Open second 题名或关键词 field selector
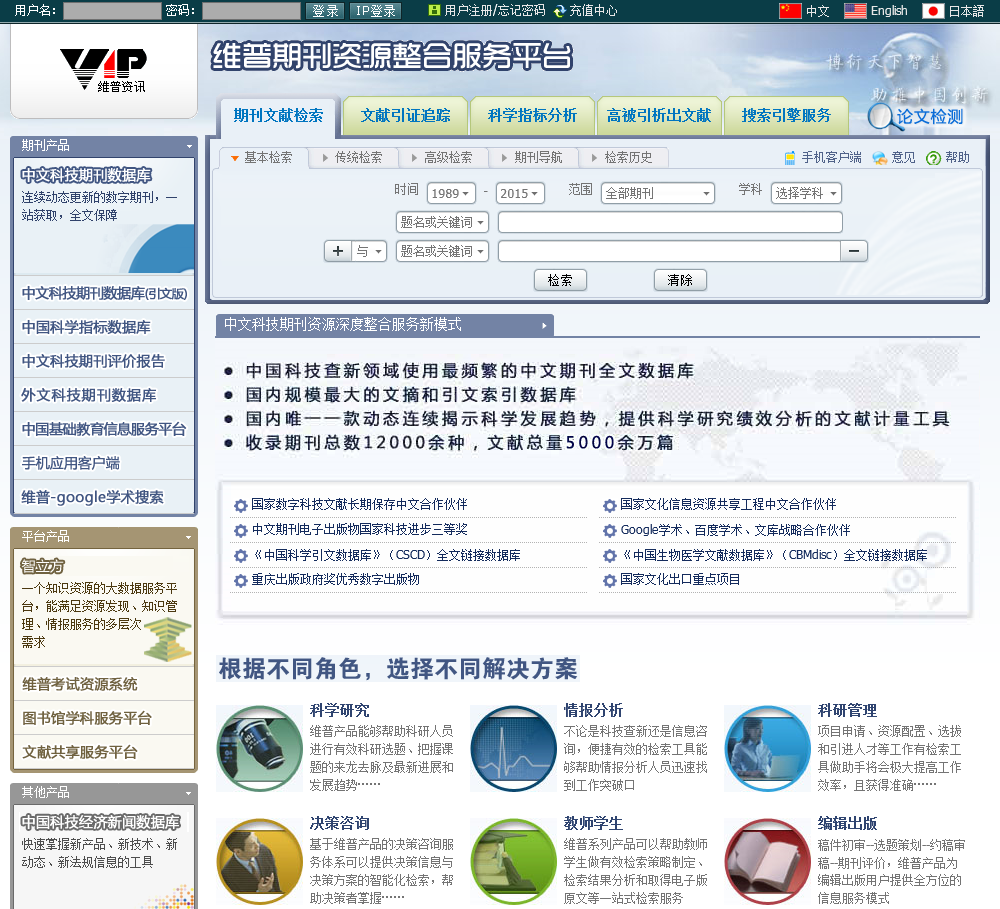The width and height of the screenshot is (1000, 909). pos(442,251)
